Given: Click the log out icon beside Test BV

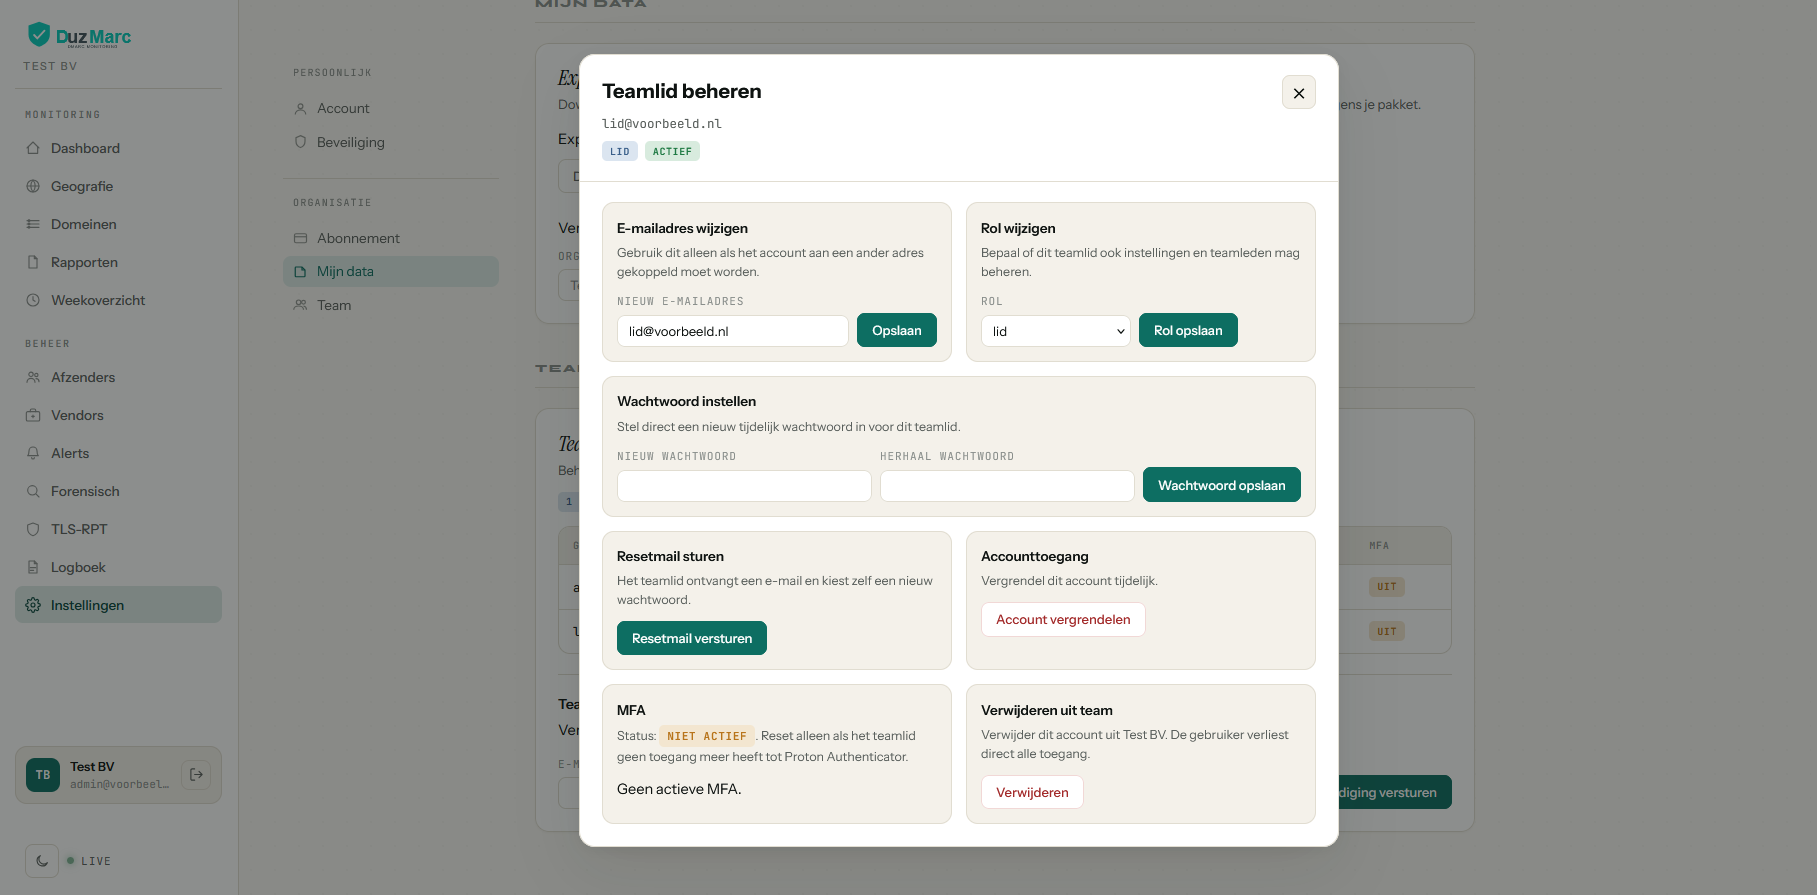Looking at the screenshot, I should click(196, 774).
